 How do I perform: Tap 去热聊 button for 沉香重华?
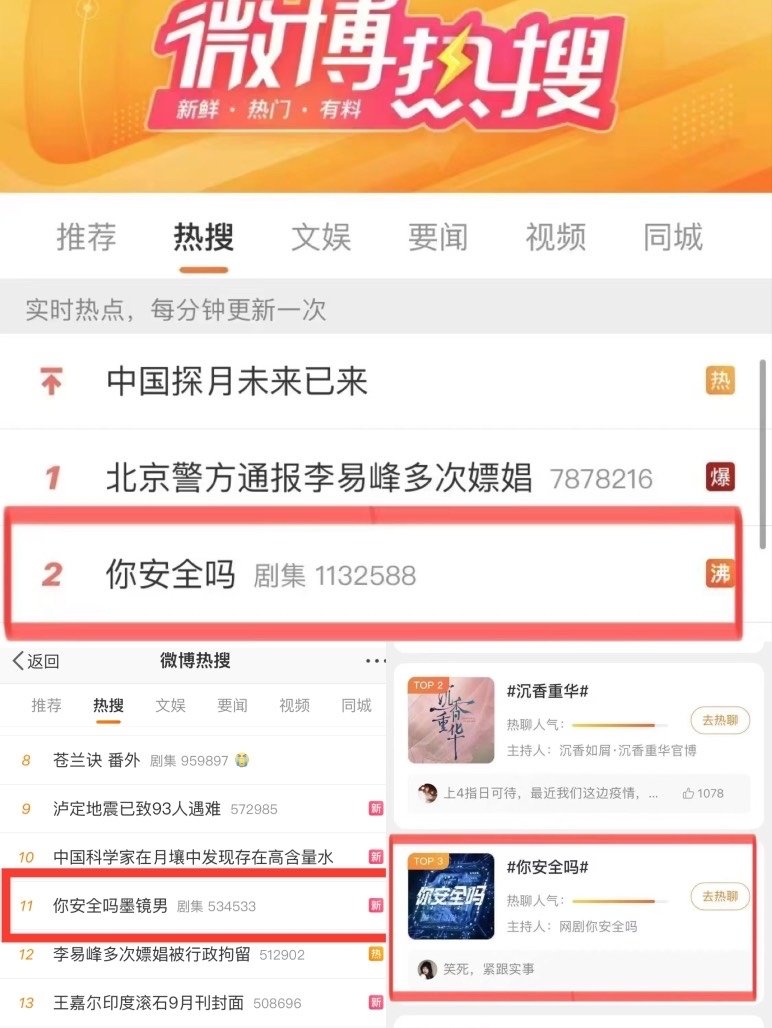coord(720,721)
